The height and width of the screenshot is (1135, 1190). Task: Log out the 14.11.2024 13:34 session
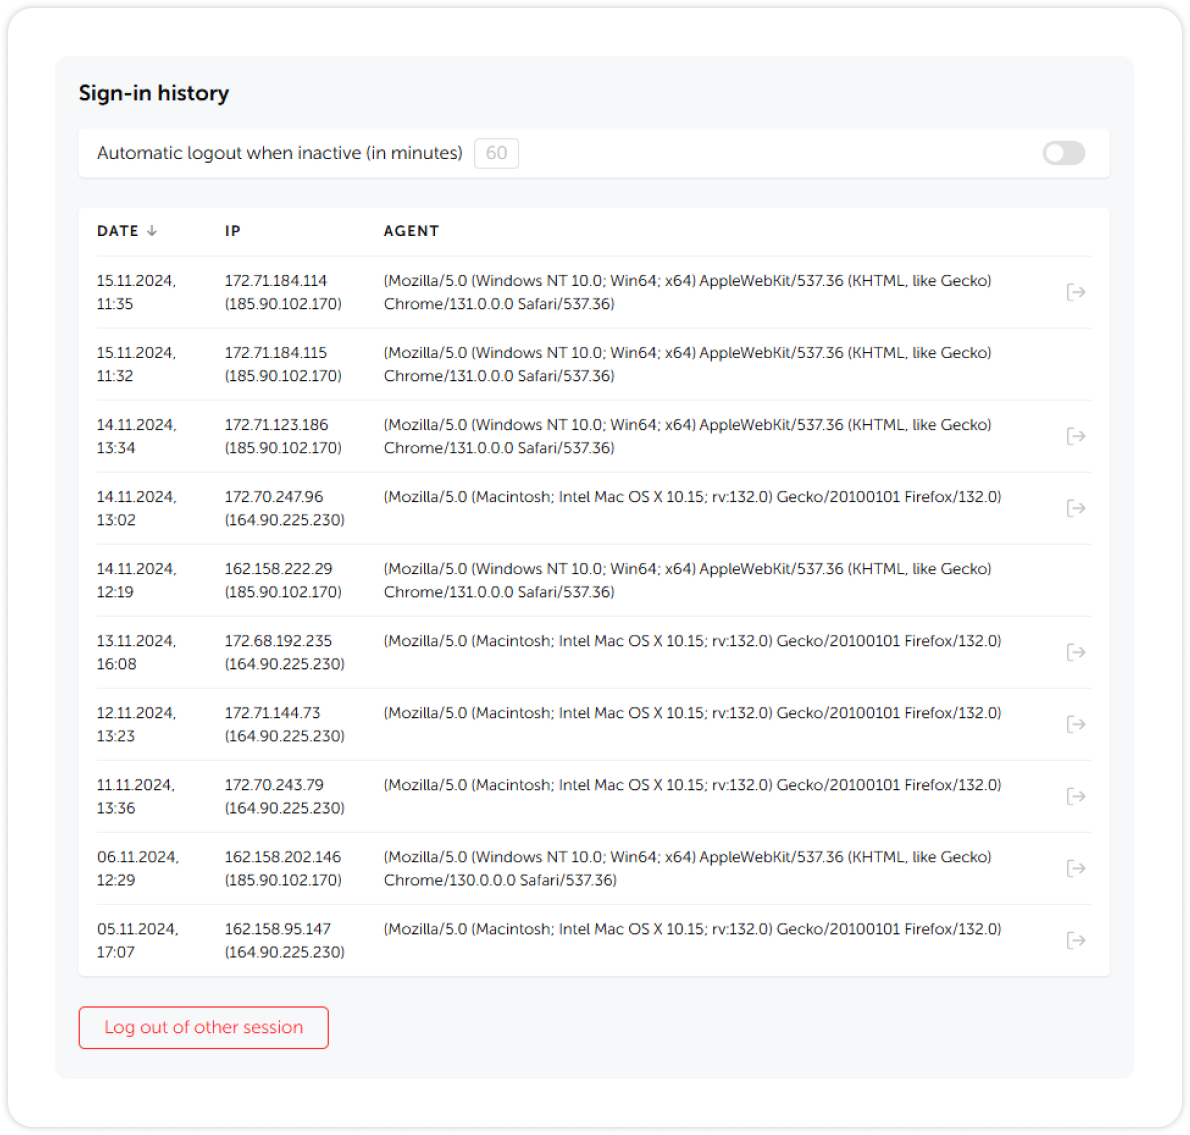(x=1076, y=436)
